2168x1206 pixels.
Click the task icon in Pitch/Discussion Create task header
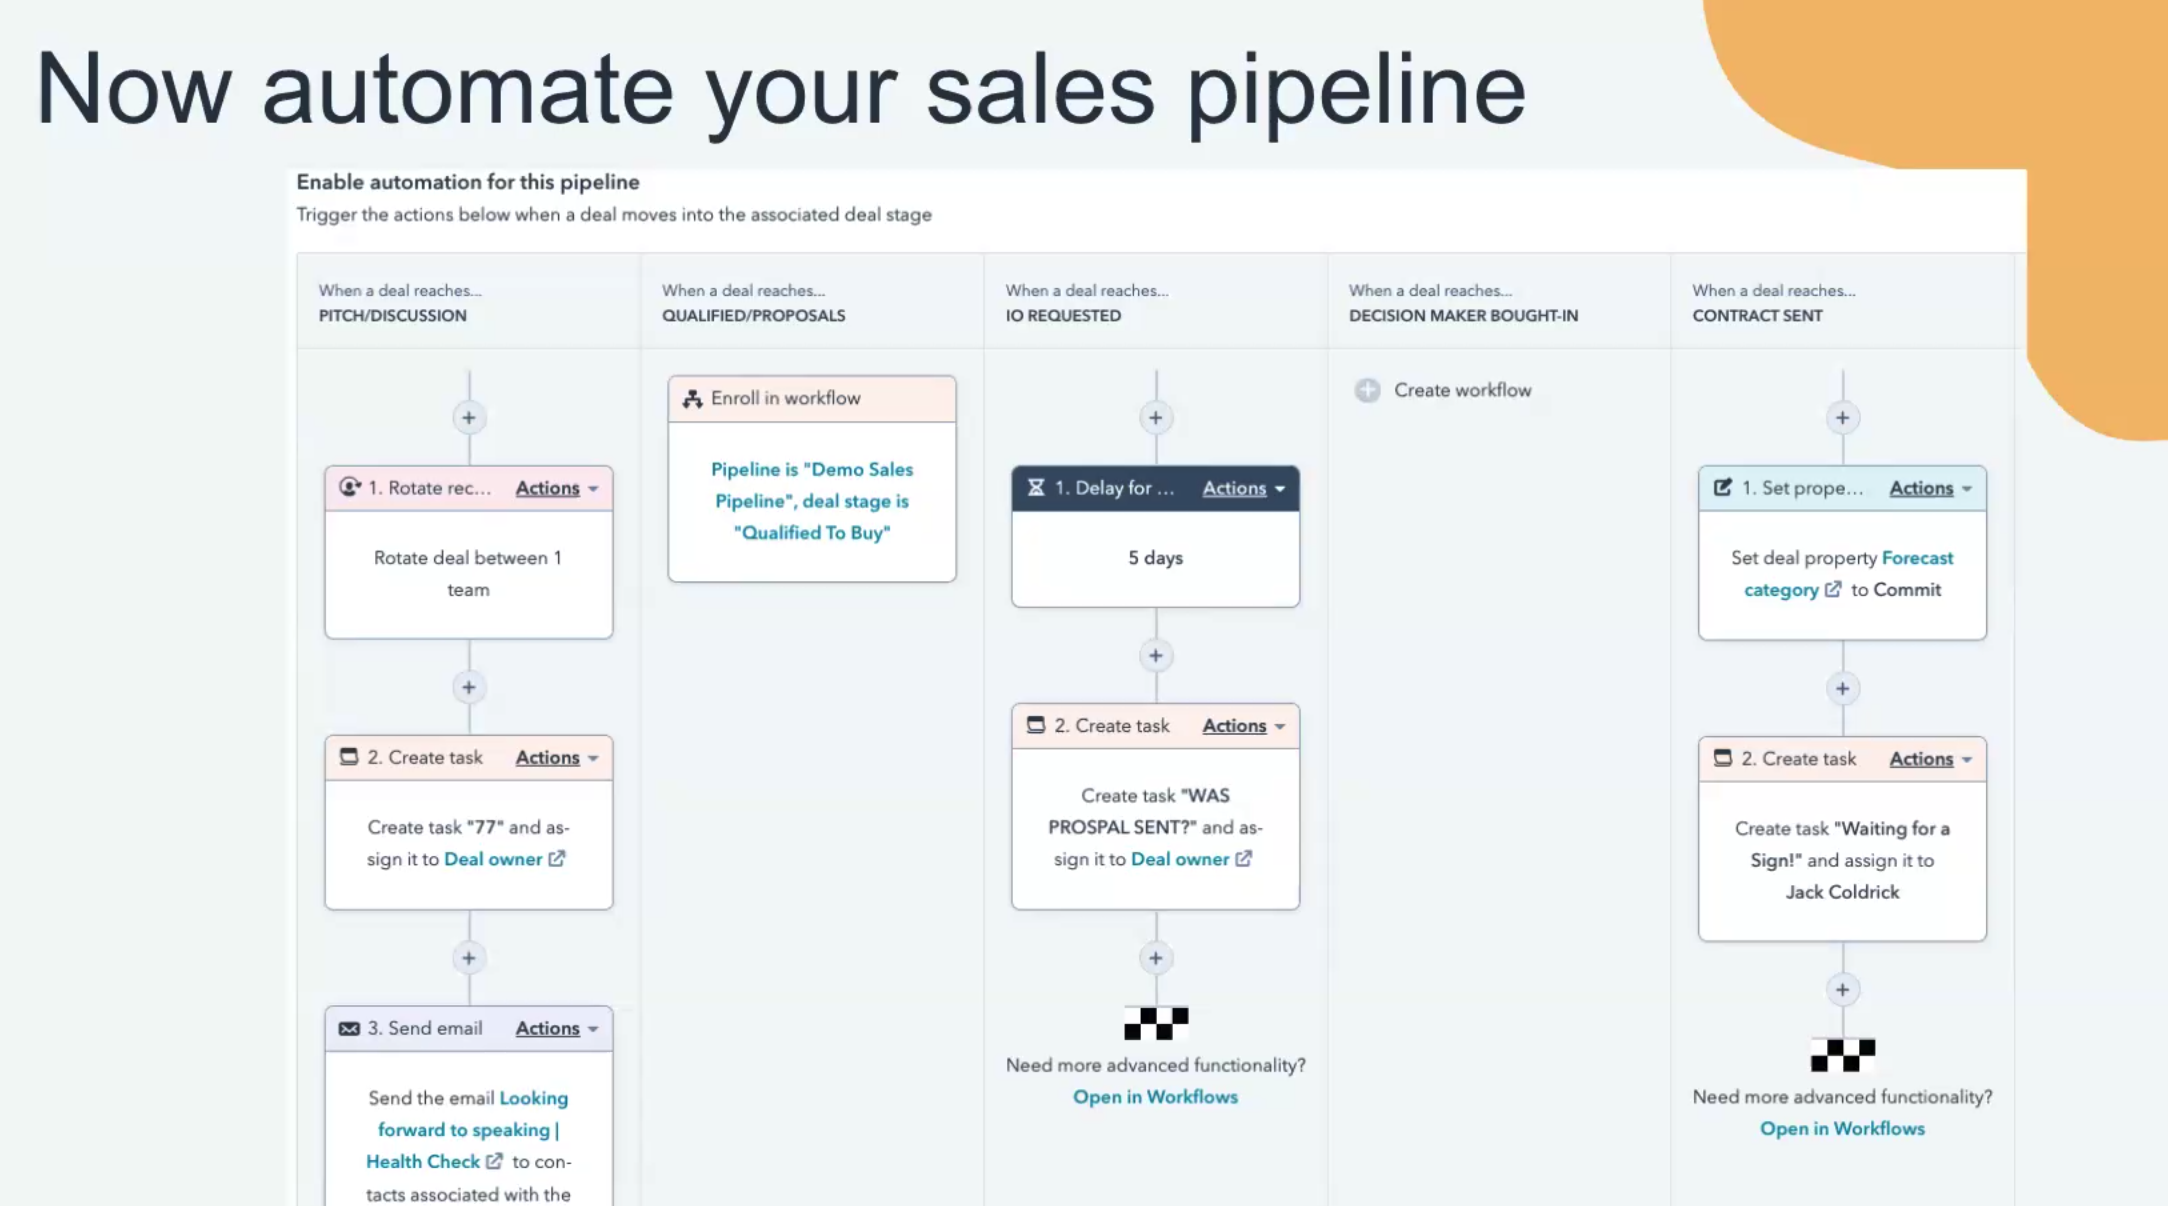pyautogui.click(x=348, y=757)
